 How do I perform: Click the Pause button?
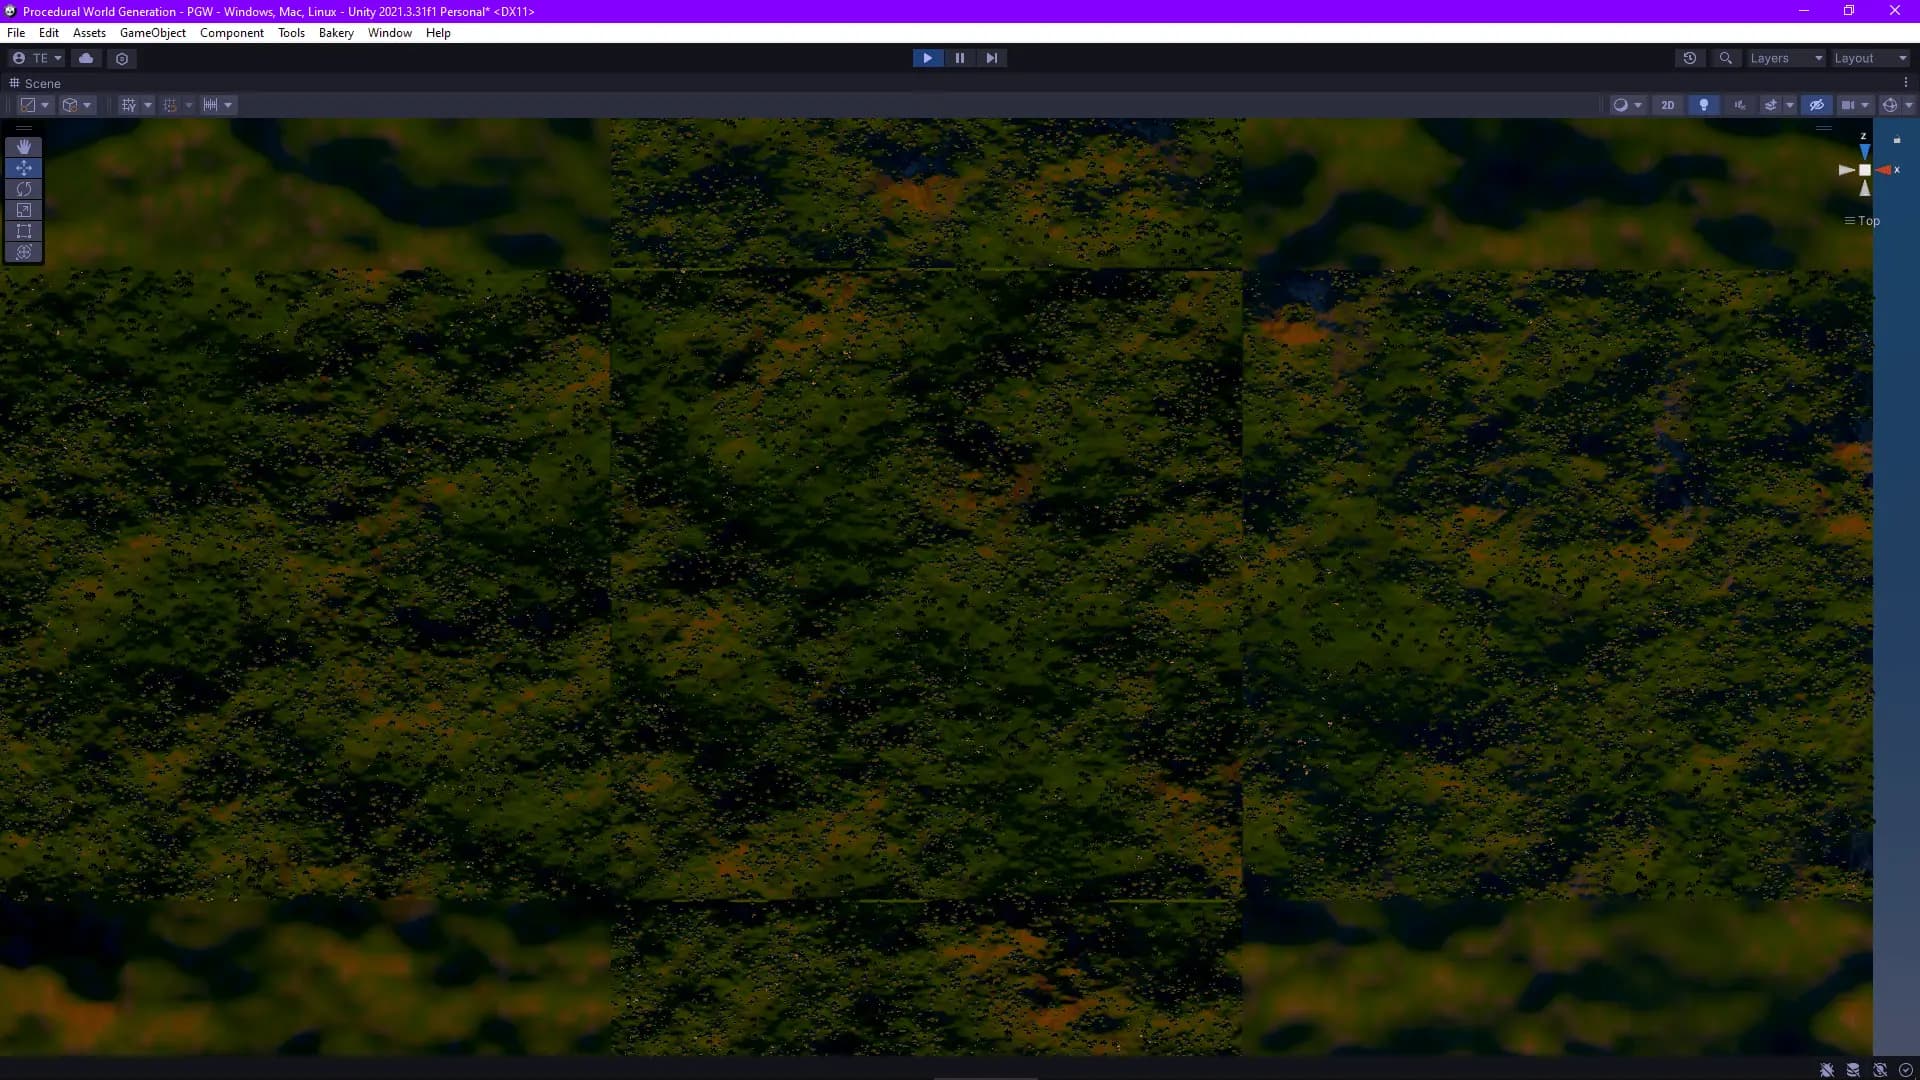pos(960,58)
